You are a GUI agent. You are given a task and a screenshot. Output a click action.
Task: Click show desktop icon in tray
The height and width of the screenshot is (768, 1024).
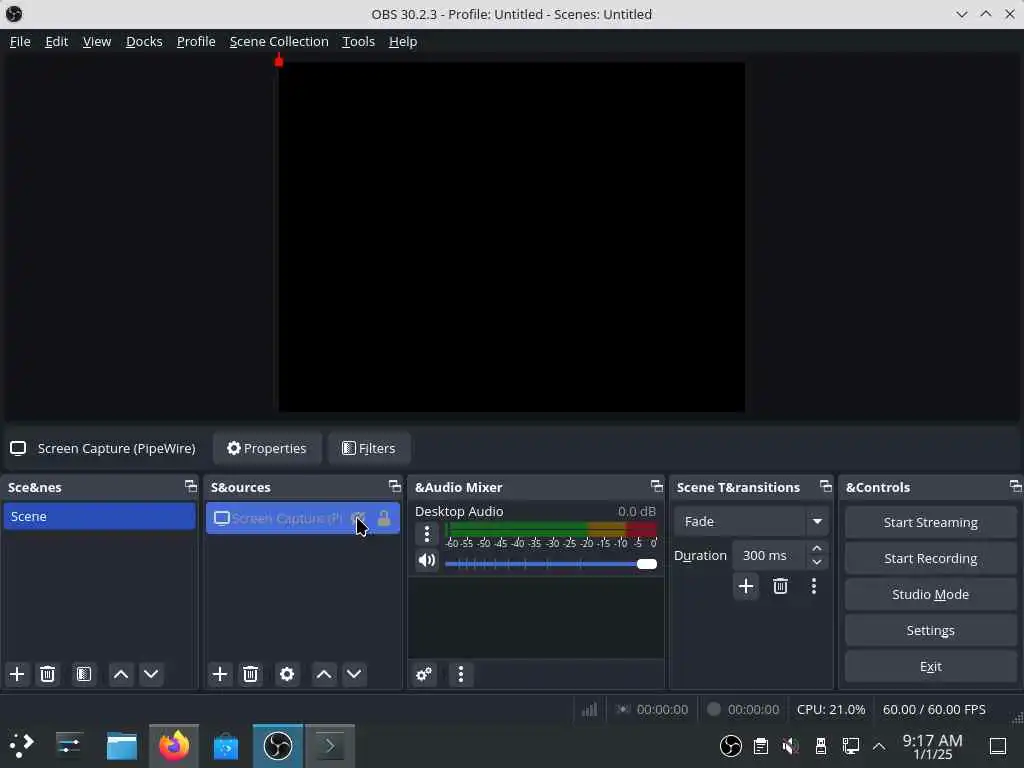tap(997, 745)
